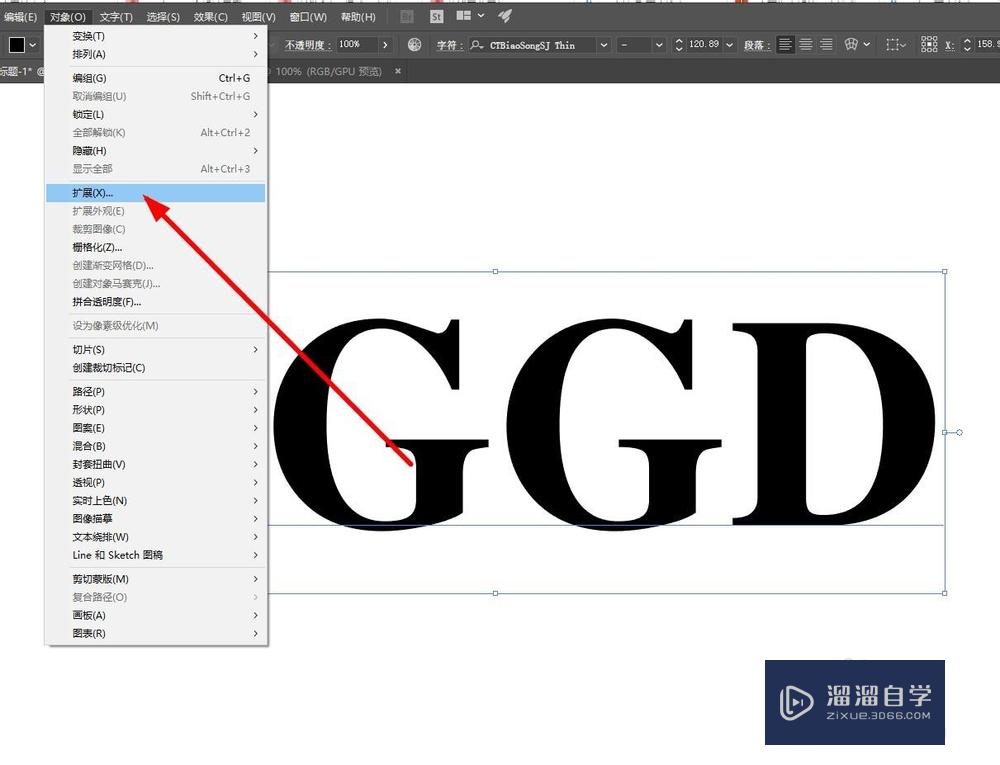Close the document tab

pyautogui.click(x=398, y=71)
